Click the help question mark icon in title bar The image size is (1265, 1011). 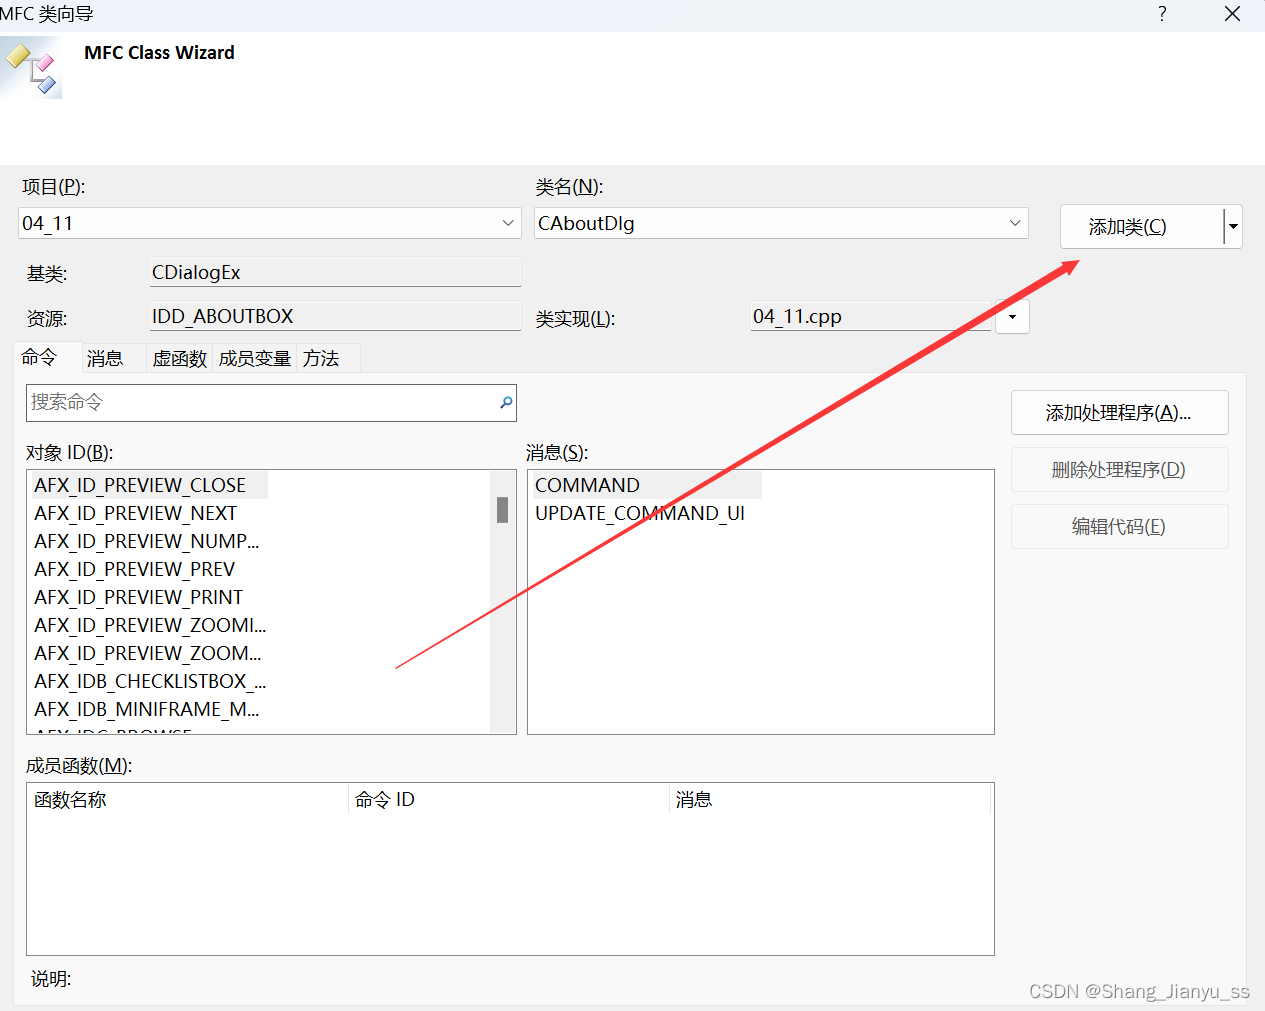1162,14
